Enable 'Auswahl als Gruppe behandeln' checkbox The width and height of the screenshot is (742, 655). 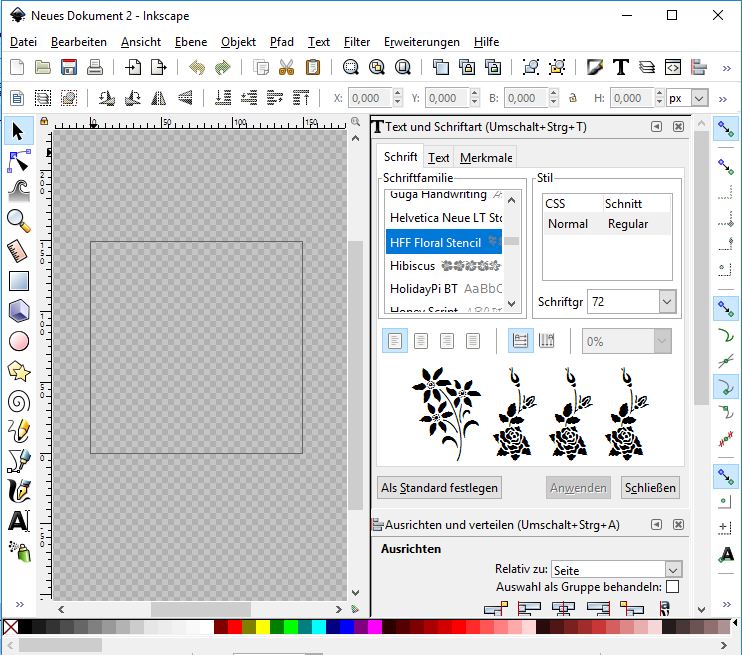coord(672,587)
